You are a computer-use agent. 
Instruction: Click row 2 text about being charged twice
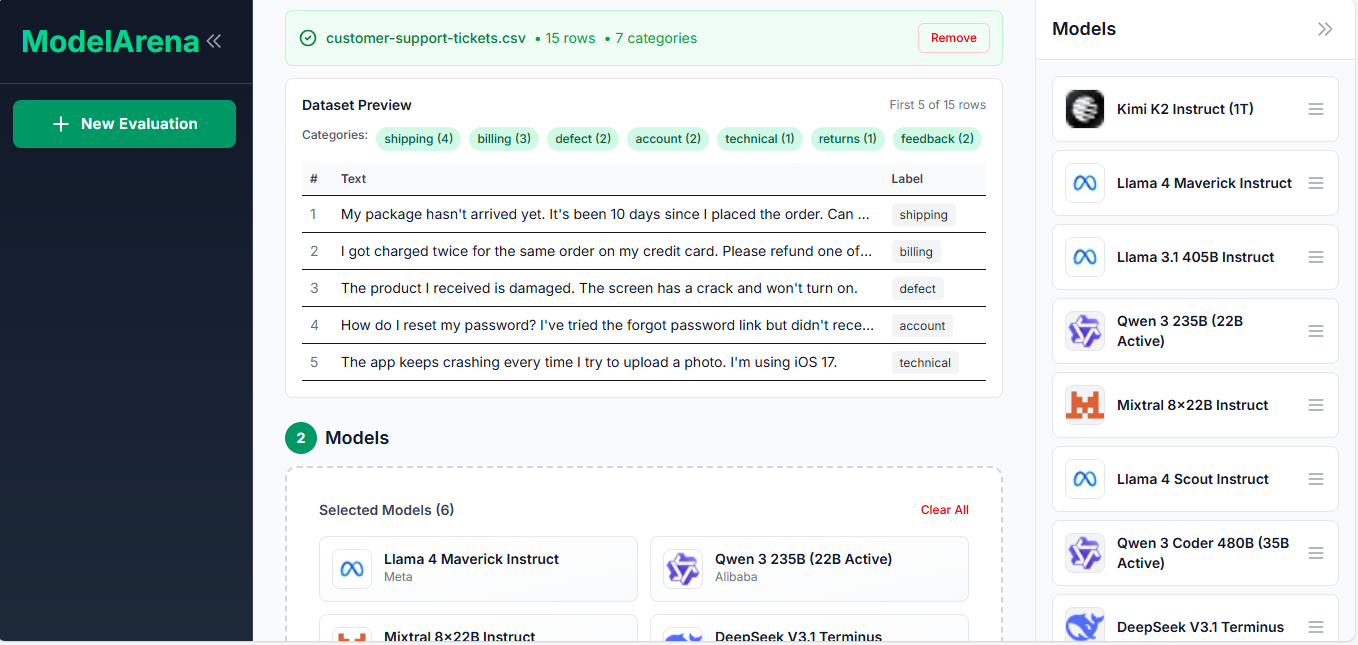(x=606, y=251)
